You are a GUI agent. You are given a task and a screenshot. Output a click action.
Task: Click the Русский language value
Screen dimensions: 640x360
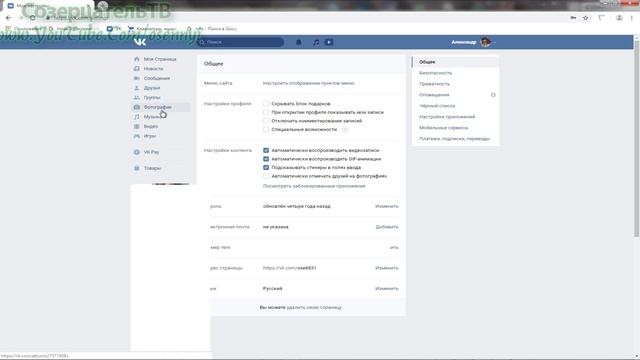pyautogui.click(x=272, y=289)
